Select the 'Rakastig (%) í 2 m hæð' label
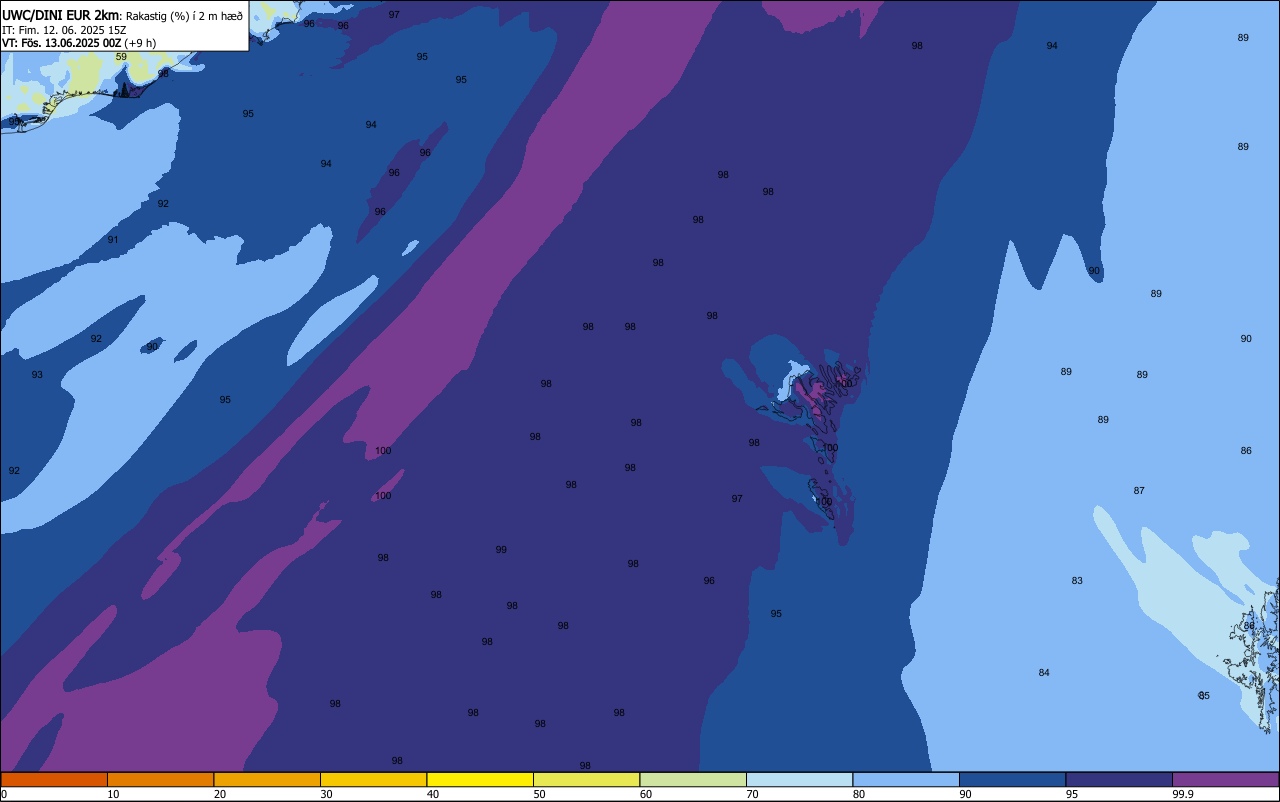 [184, 16]
